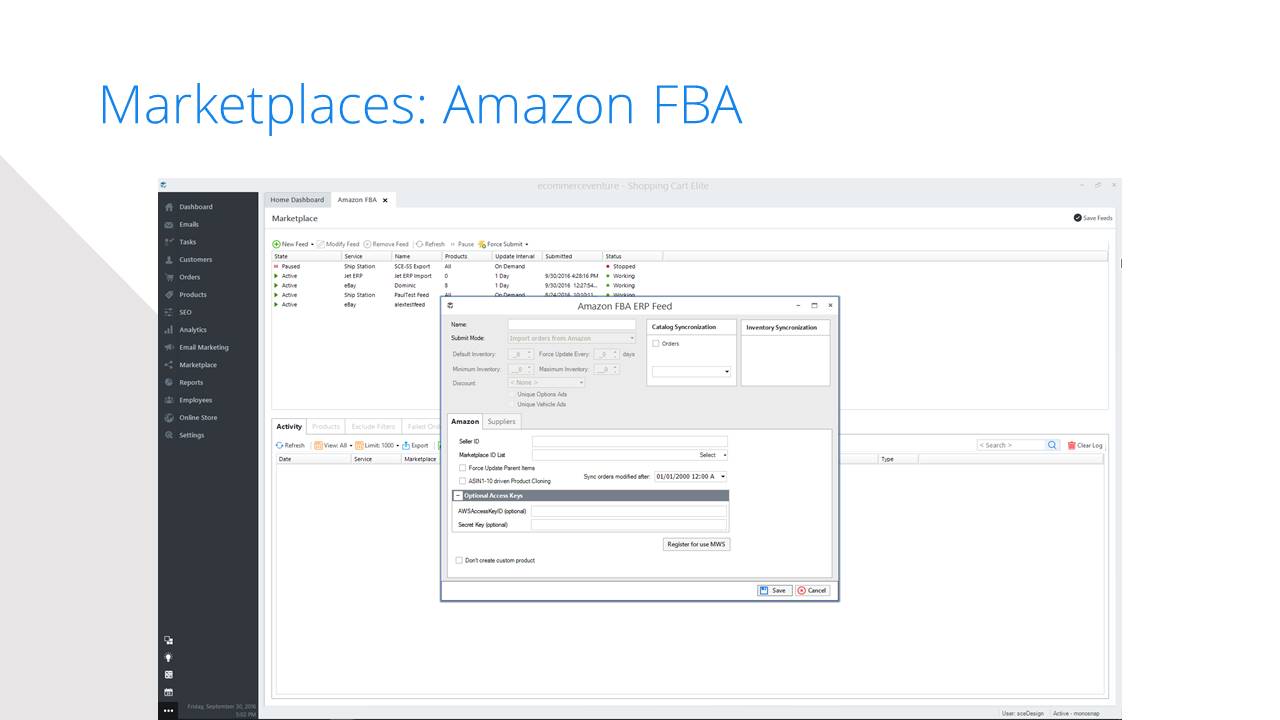Click the calendar icon in sidebar bottom
Viewport: 1280px width, 720px height.
pyautogui.click(x=168, y=692)
